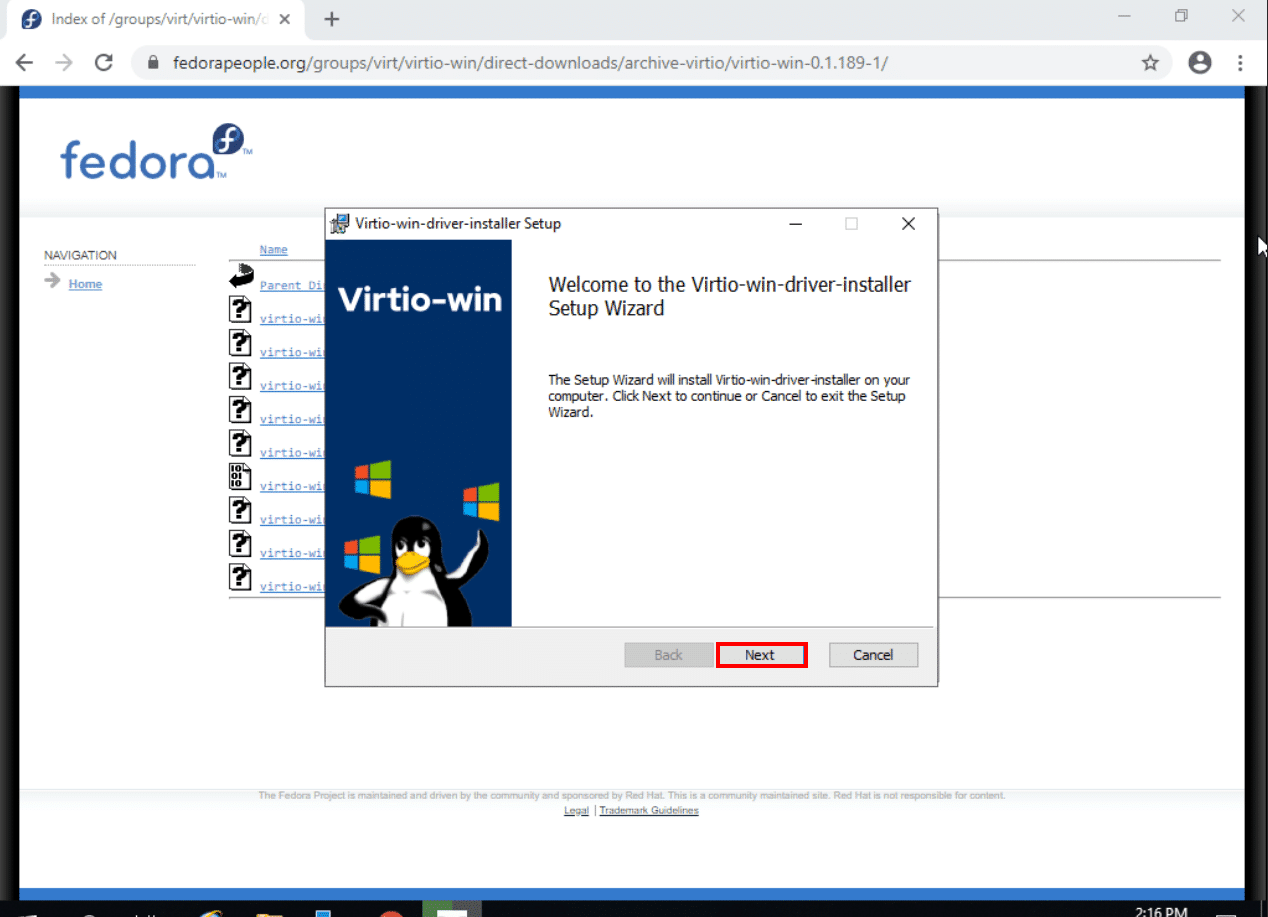Click the Fedora favicon on the browser tab
This screenshot has height=917, width=1268.
click(31, 19)
